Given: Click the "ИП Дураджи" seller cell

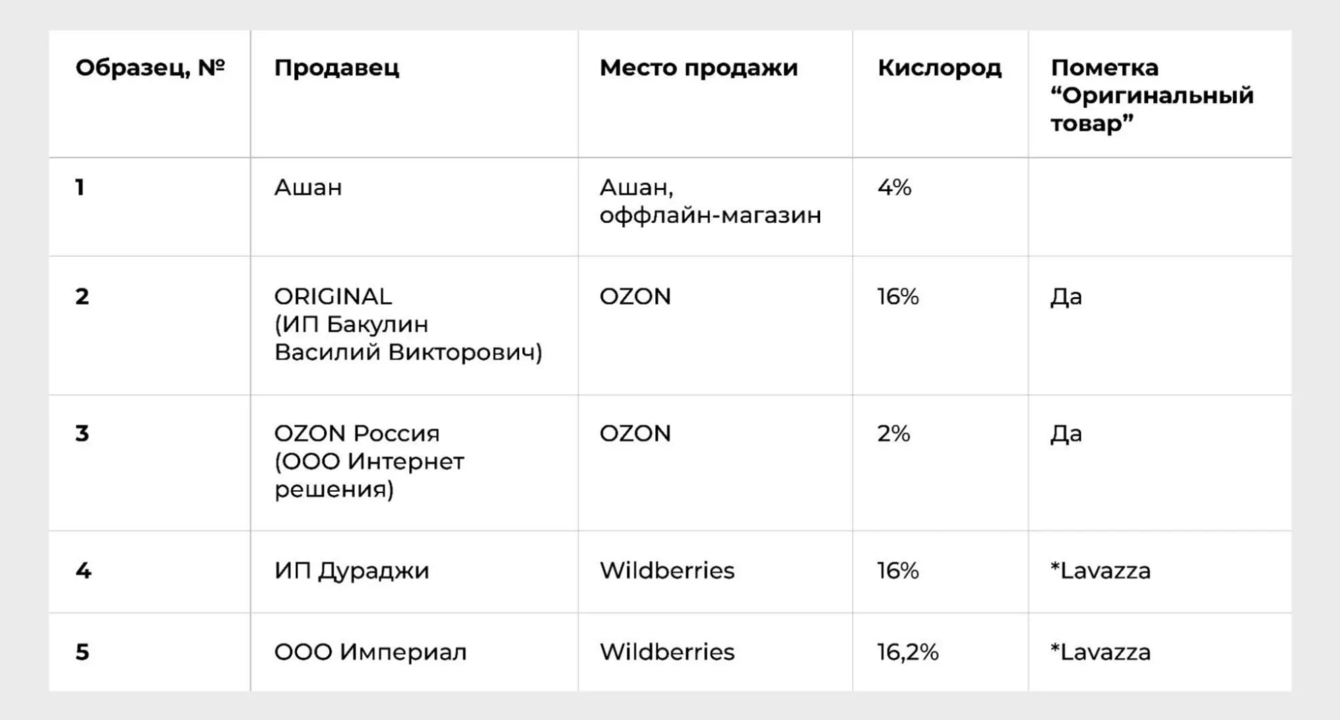Looking at the screenshot, I should 352,571.
